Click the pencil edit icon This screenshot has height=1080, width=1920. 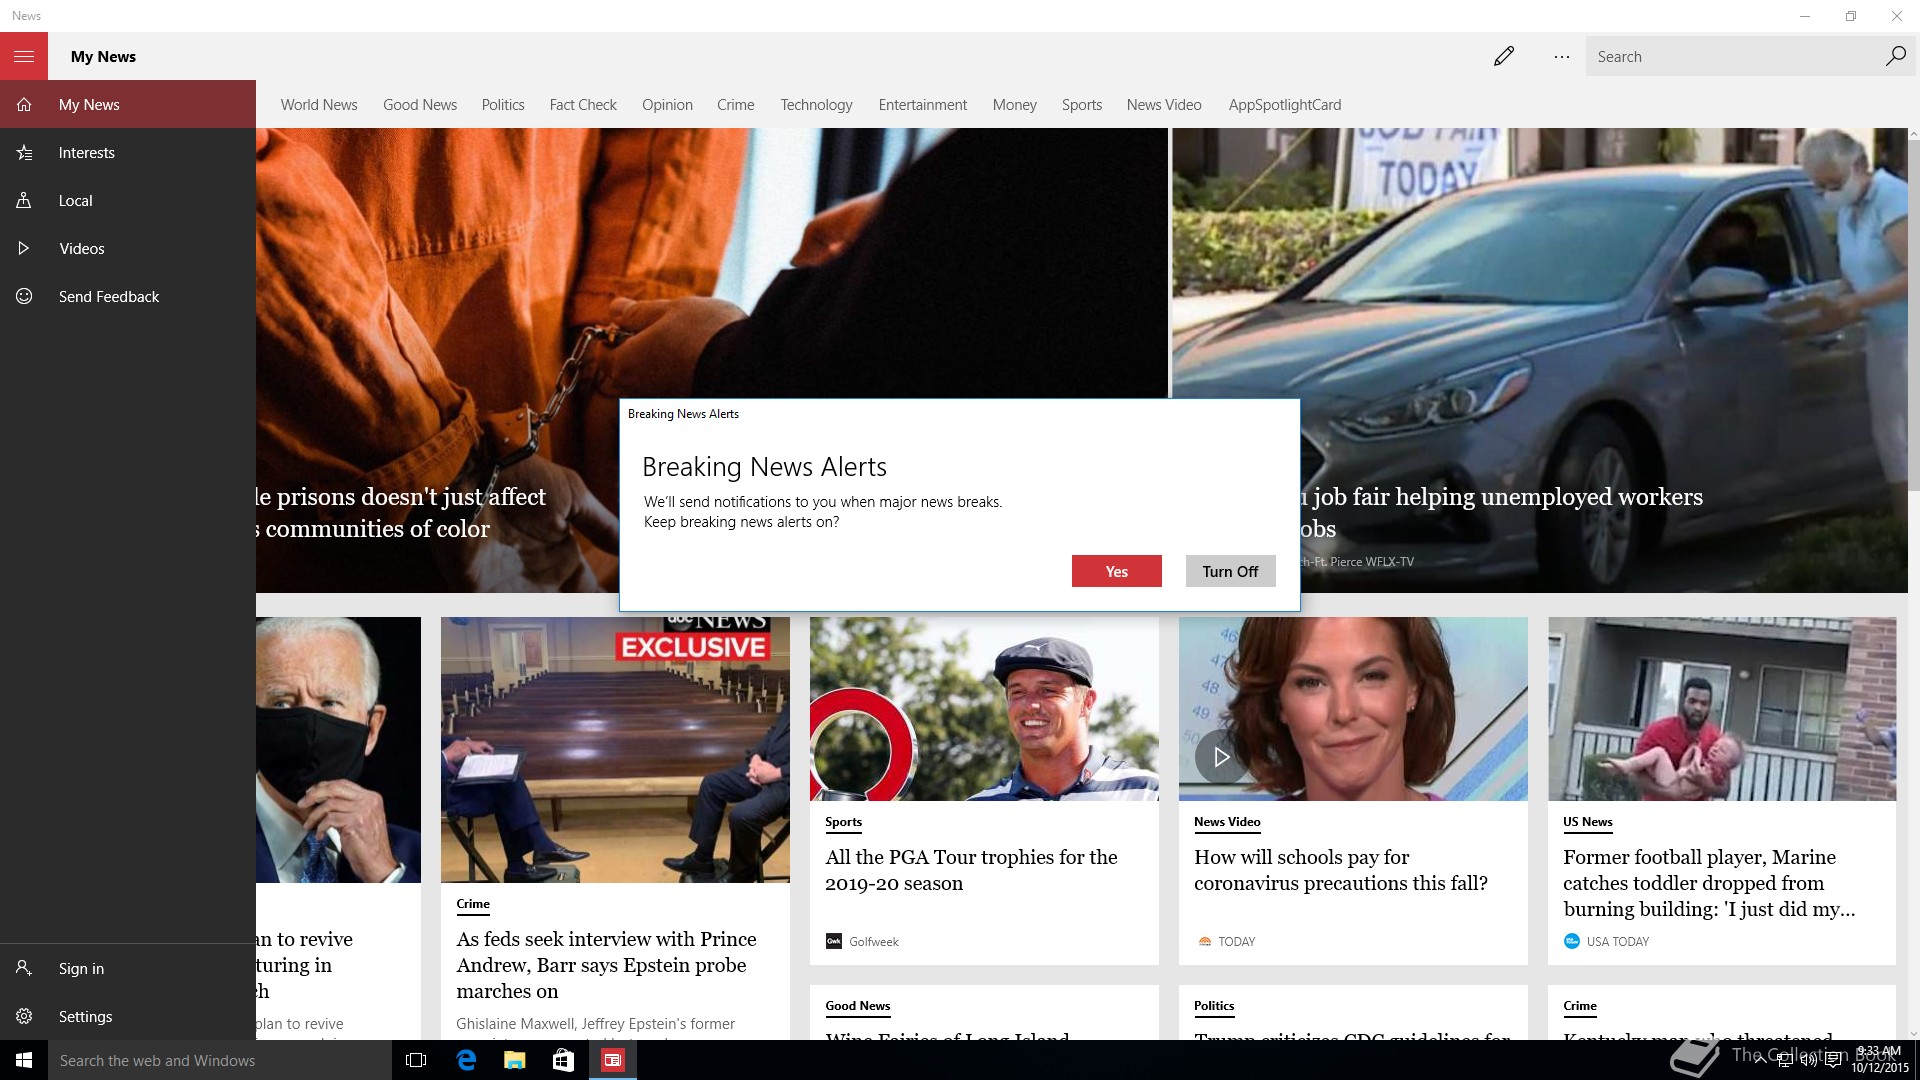click(x=1504, y=56)
